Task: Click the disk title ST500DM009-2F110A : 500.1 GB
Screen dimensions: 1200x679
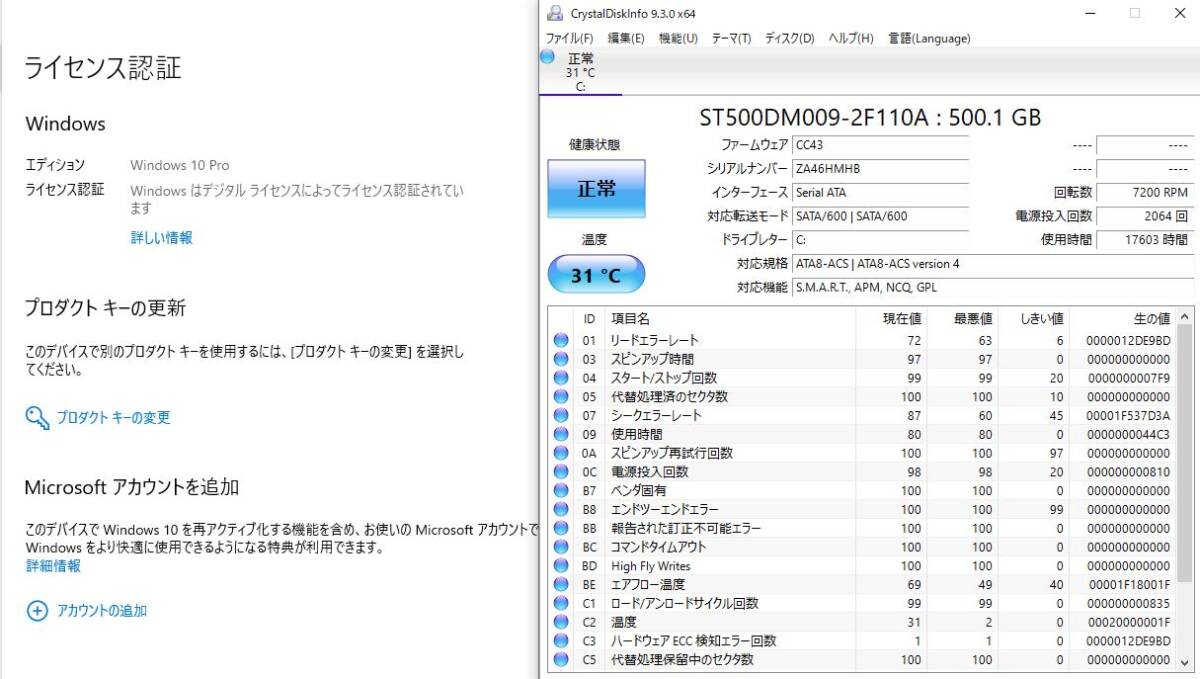Action: [x=870, y=117]
